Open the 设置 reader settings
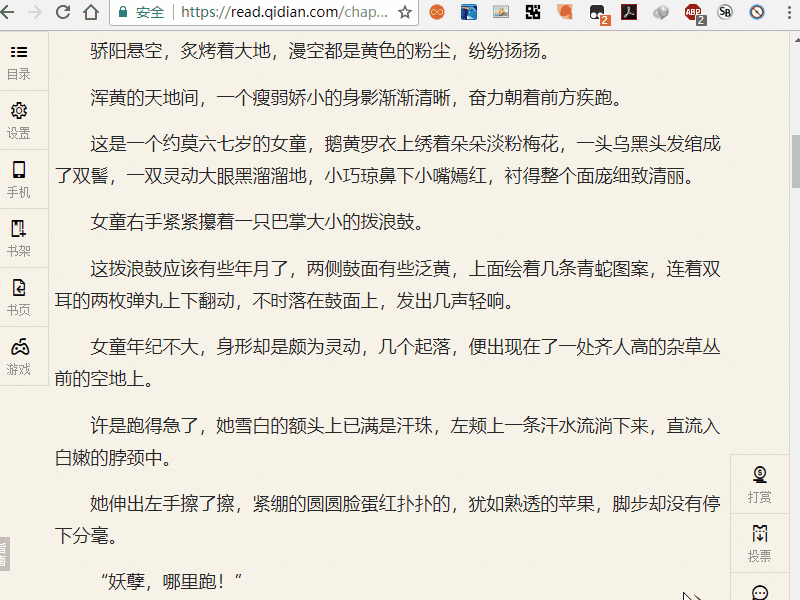The width and height of the screenshot is (800, 600). 19,121
